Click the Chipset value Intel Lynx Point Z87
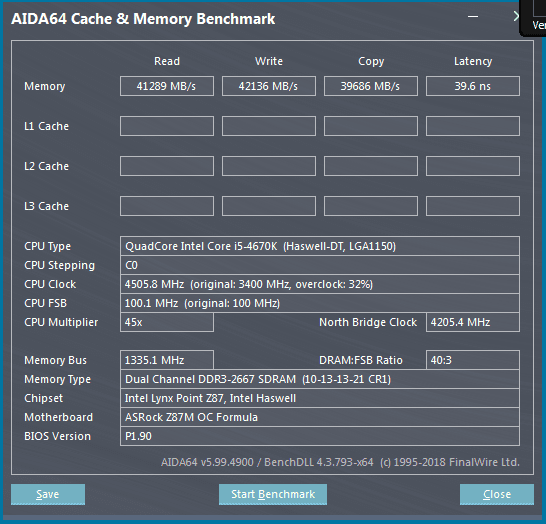 tap(320, 398)
